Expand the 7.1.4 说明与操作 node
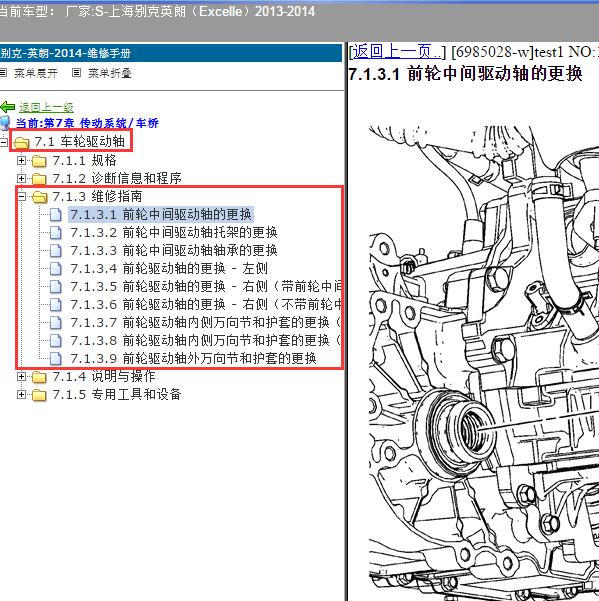Screen dimensions: 599x601 pyautogui.click(x=21, y=377)
